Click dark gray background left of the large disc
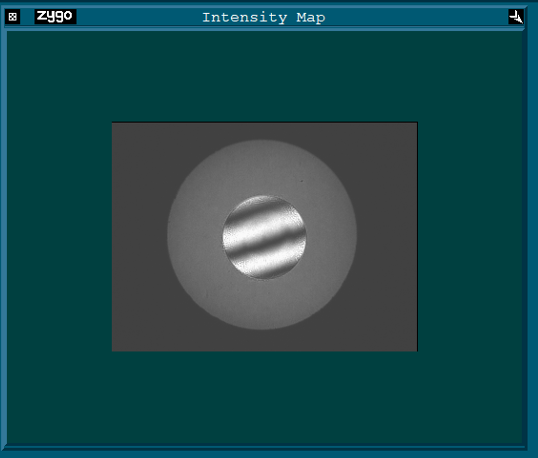Viewport: 538px width, 458px height. [139, 237]
